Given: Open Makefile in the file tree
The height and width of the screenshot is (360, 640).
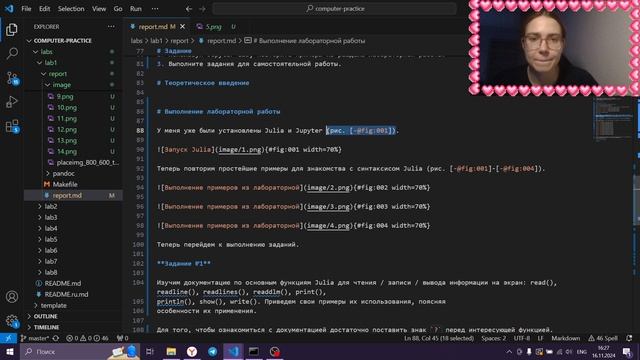Looking at the screenshot, I should (65, 184).
